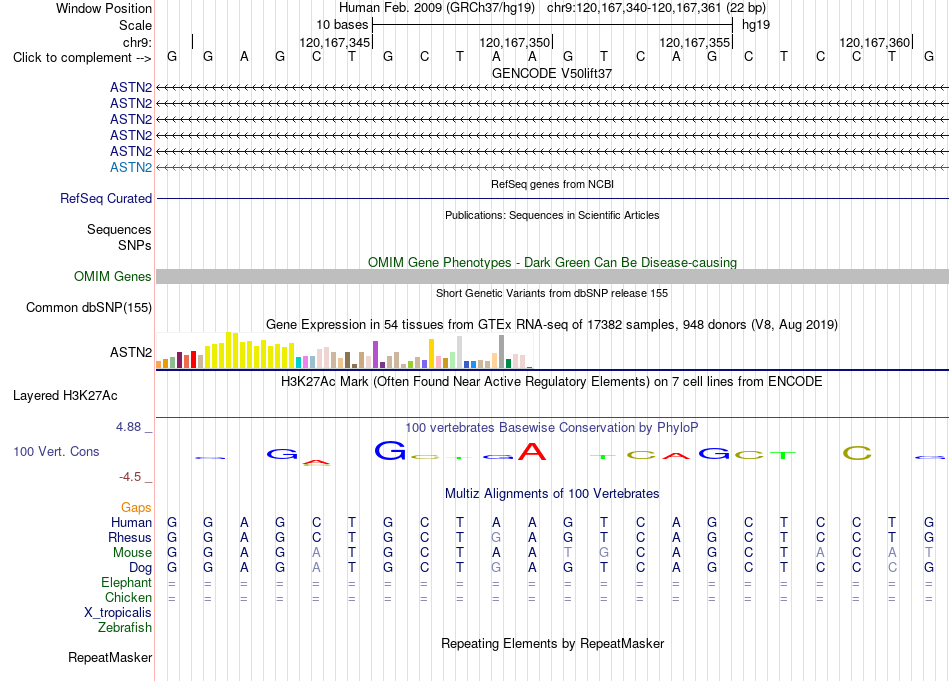This screenshot has width=950, height=681.
Task: Click the Mouse alignment row label
Action: (132, 553)
